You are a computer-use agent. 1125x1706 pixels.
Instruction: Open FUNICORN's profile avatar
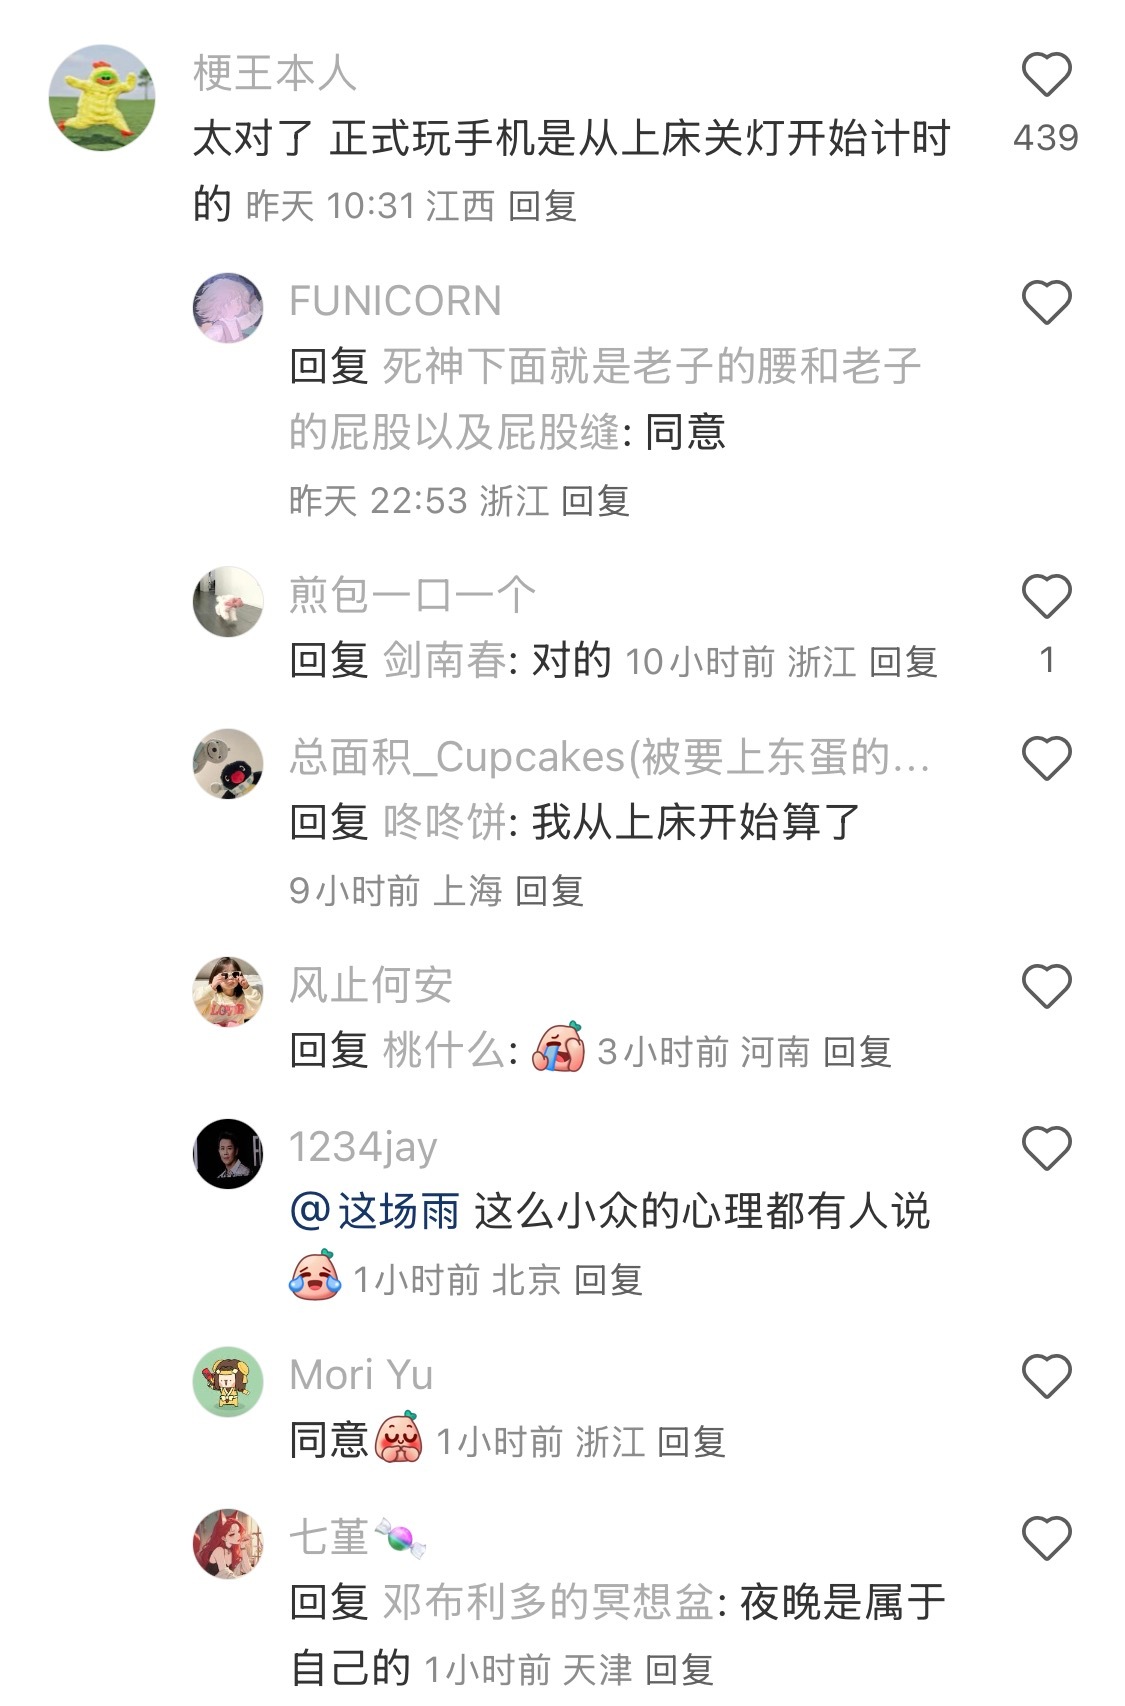tap(228, 308)
